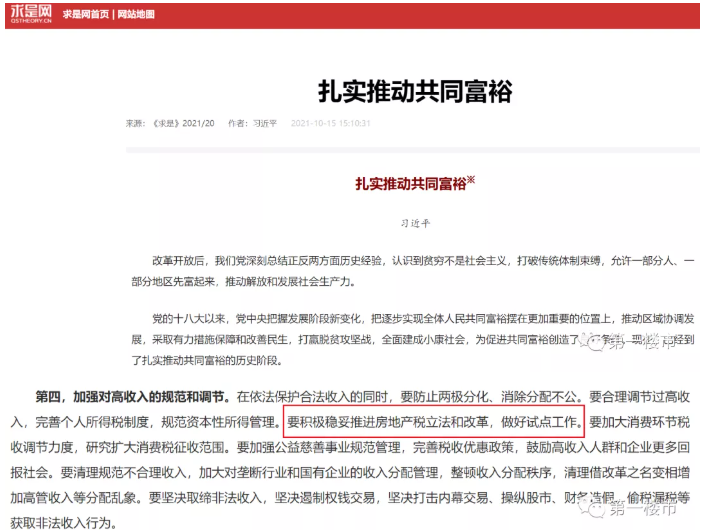The image size is (704, 530).
Task: Click the footnote mark after red subtitle
Action: click(x=471, y=180)
